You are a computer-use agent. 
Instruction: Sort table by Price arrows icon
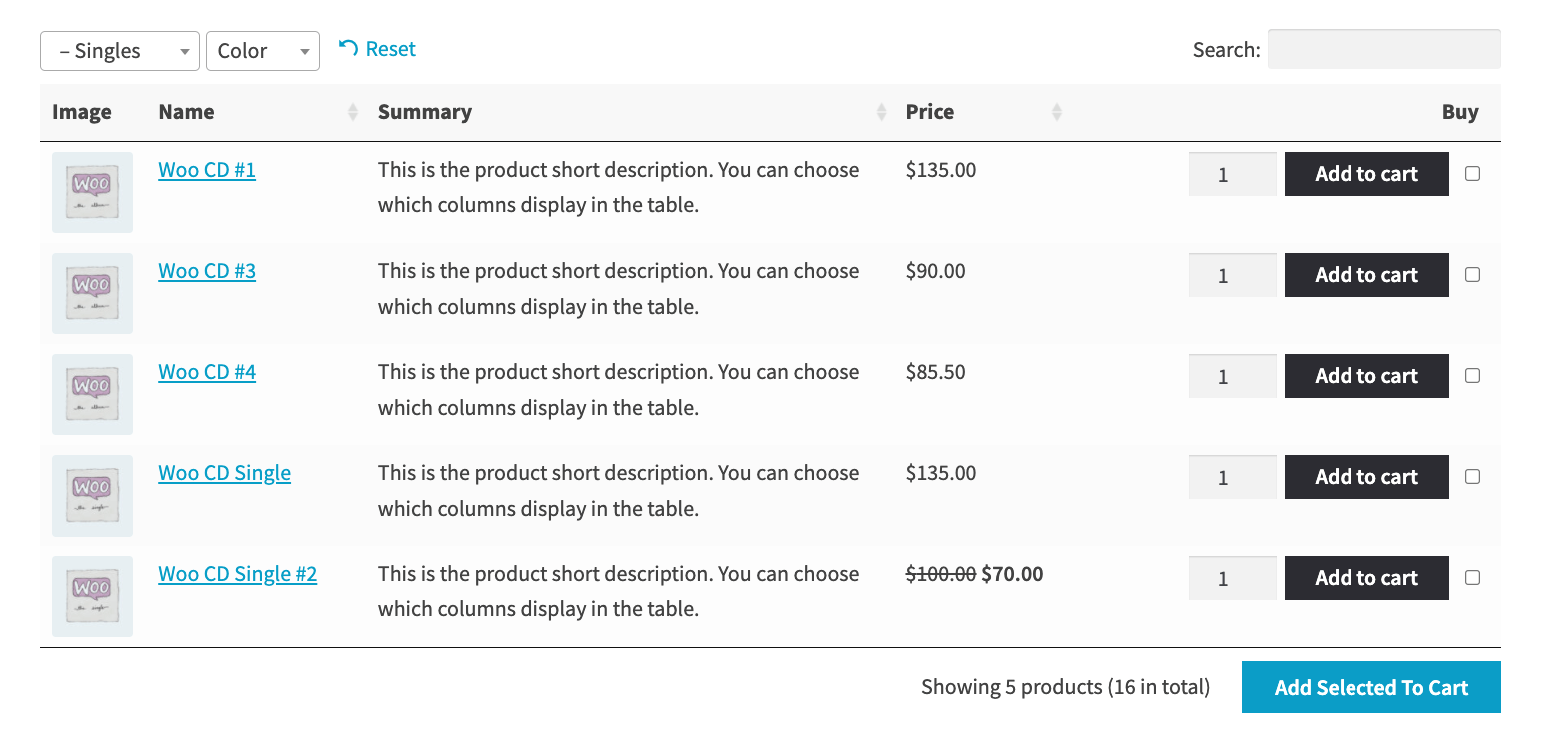click(1057, 112)
